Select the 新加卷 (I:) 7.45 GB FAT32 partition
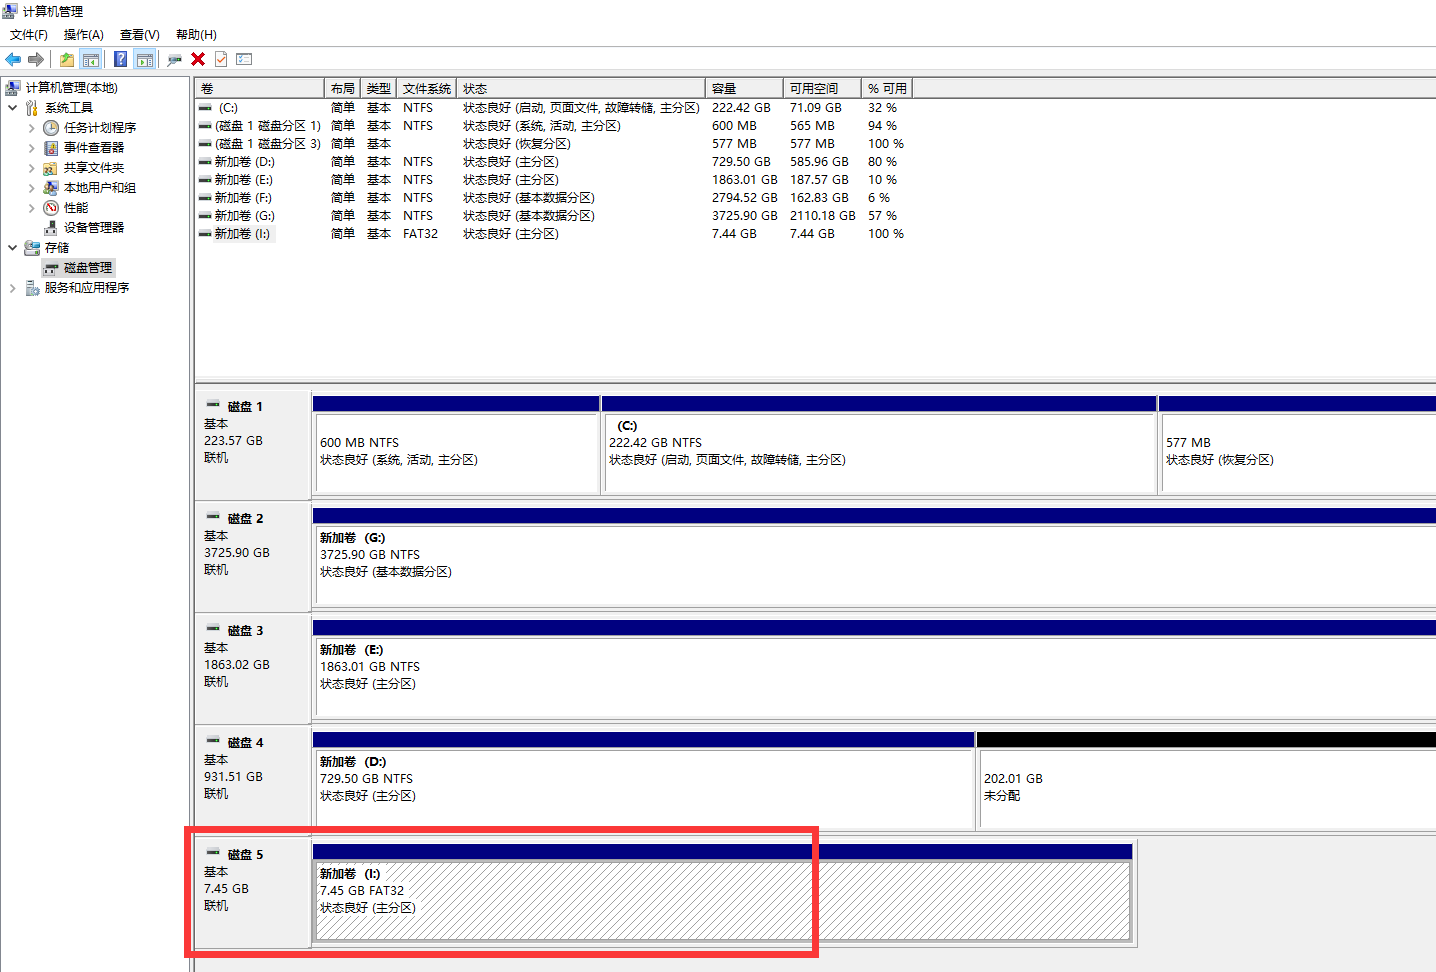This screenshot has width=1436, height=972. (x=722, y=892)
